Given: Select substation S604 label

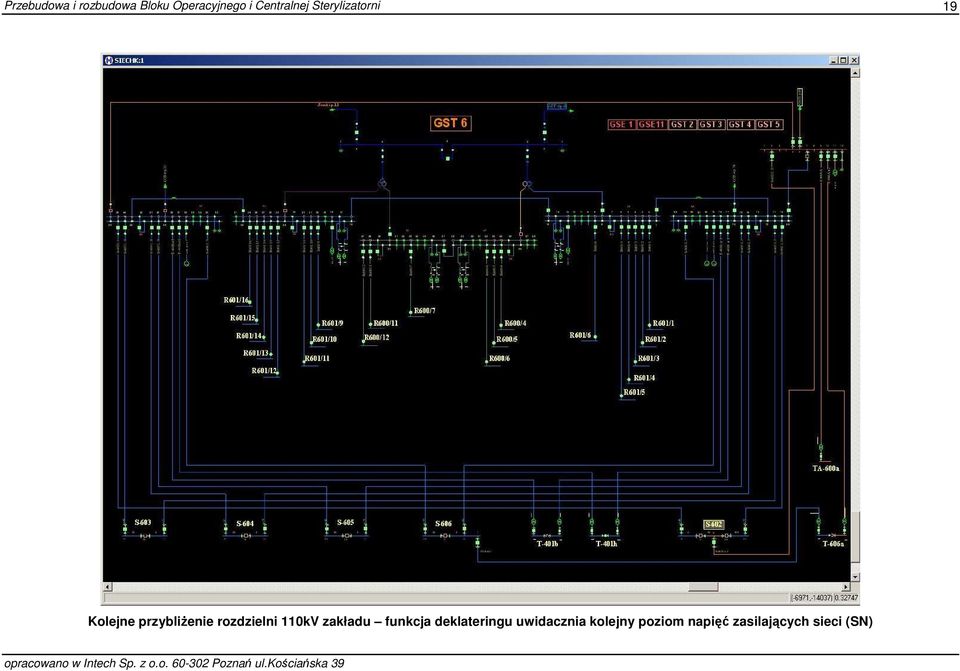Looking at the screenshot, I should (245, 524).
